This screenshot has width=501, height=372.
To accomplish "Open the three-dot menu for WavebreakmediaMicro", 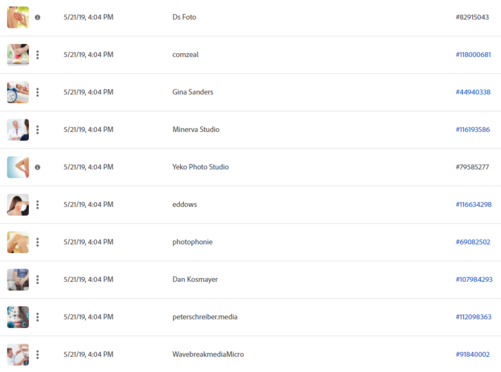I will (37, 354).
